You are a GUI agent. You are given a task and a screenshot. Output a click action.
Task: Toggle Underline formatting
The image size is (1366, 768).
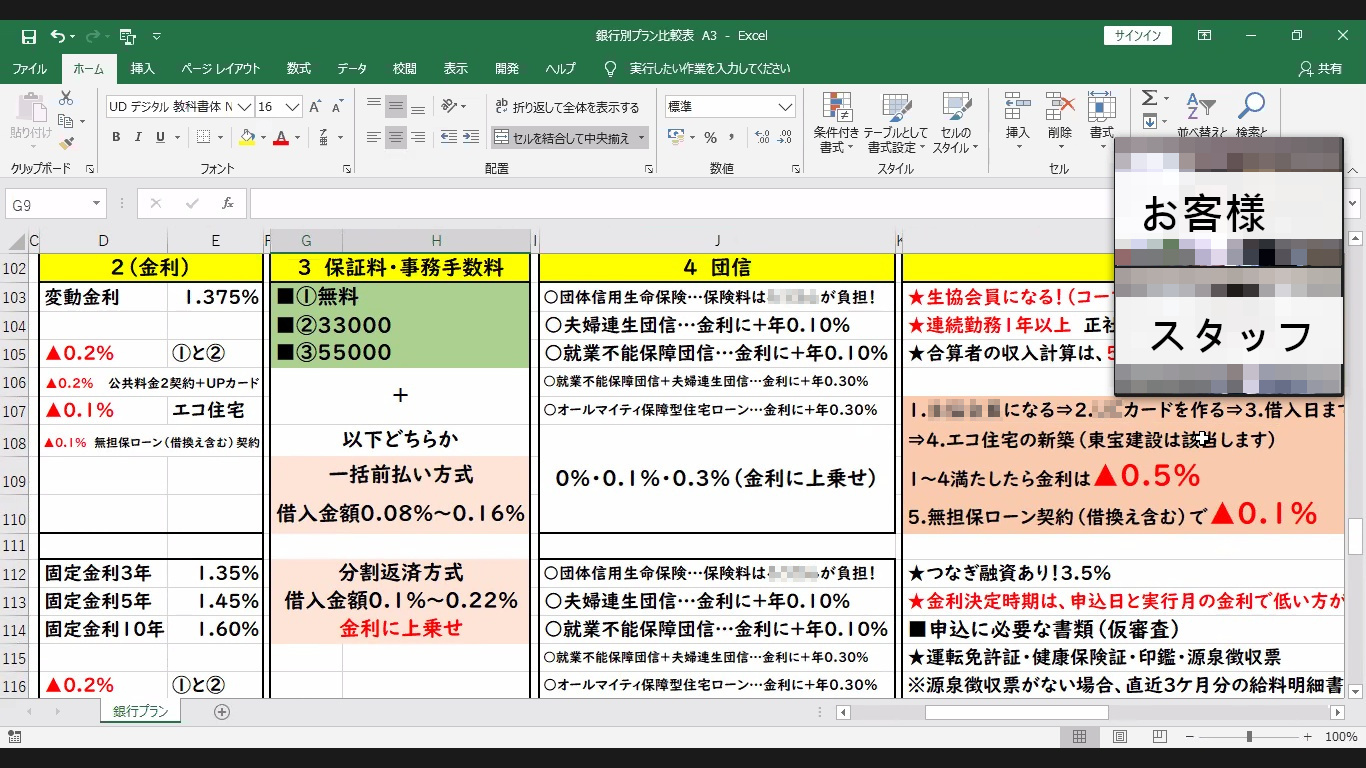(x=160, y=137)
